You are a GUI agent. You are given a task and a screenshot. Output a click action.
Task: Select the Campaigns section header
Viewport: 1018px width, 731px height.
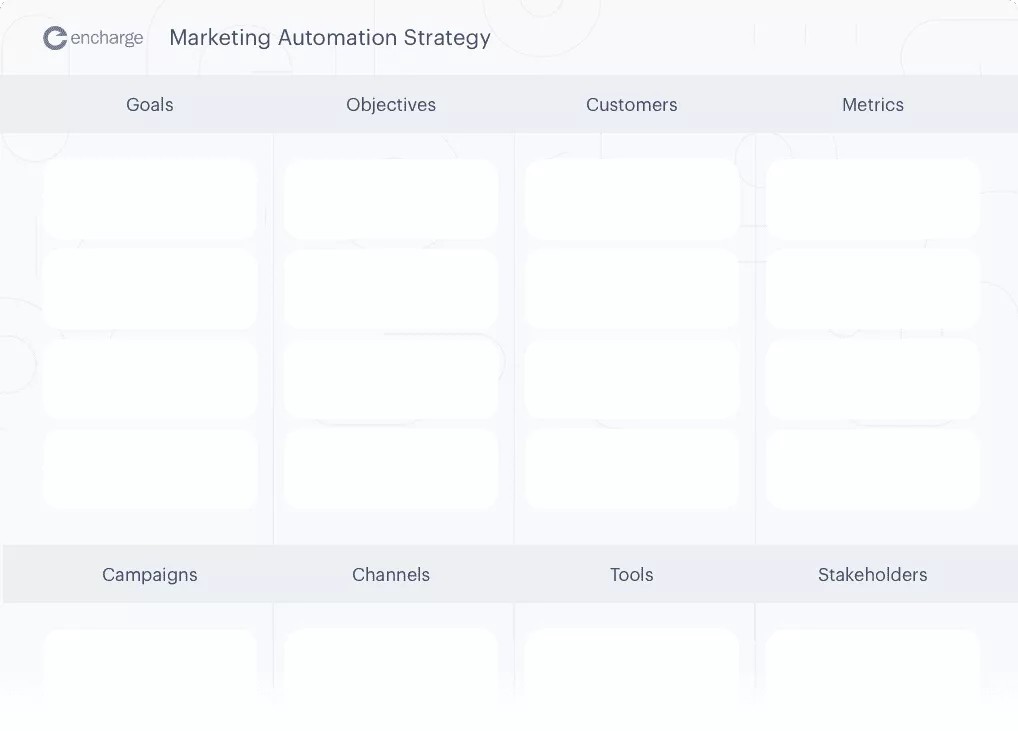click(x=150, y=575)
